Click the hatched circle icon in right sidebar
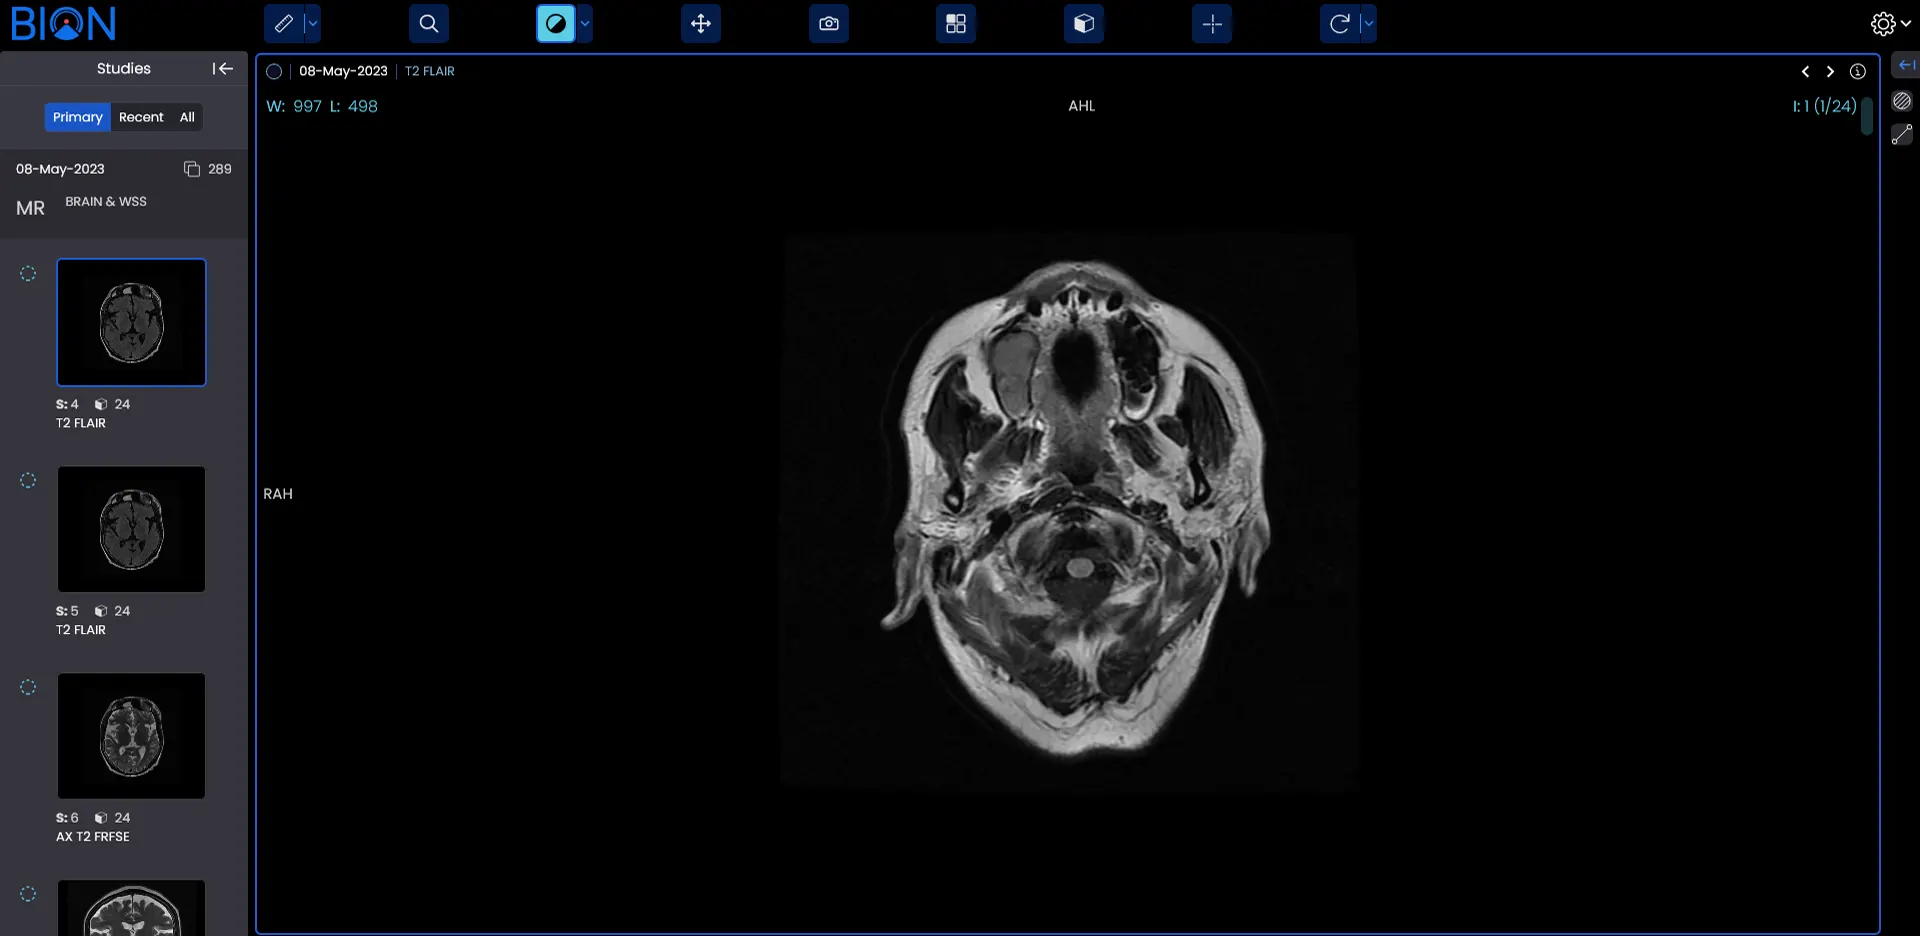 click(x=1902, y=101)
